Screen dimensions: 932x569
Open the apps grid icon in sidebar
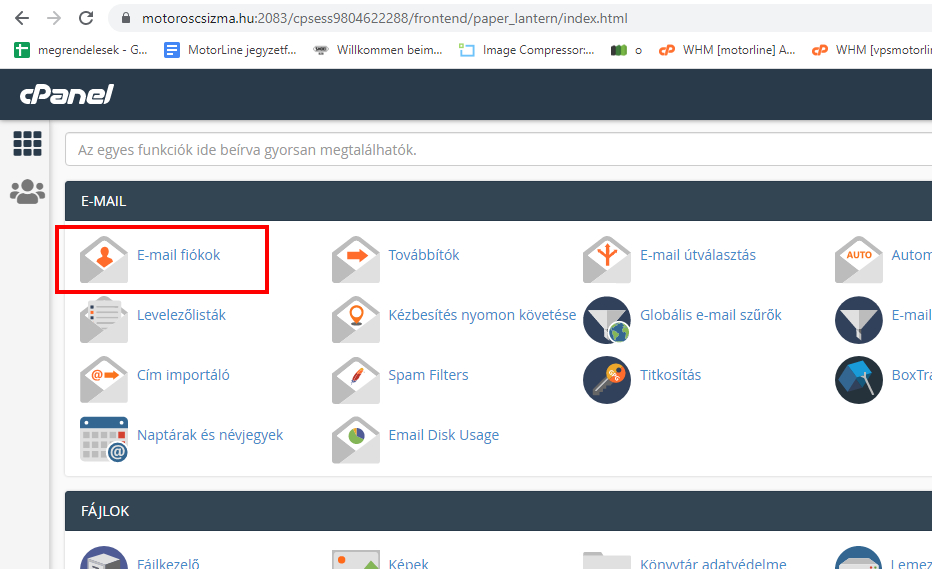pyautogui.click(x=27, y=143)
